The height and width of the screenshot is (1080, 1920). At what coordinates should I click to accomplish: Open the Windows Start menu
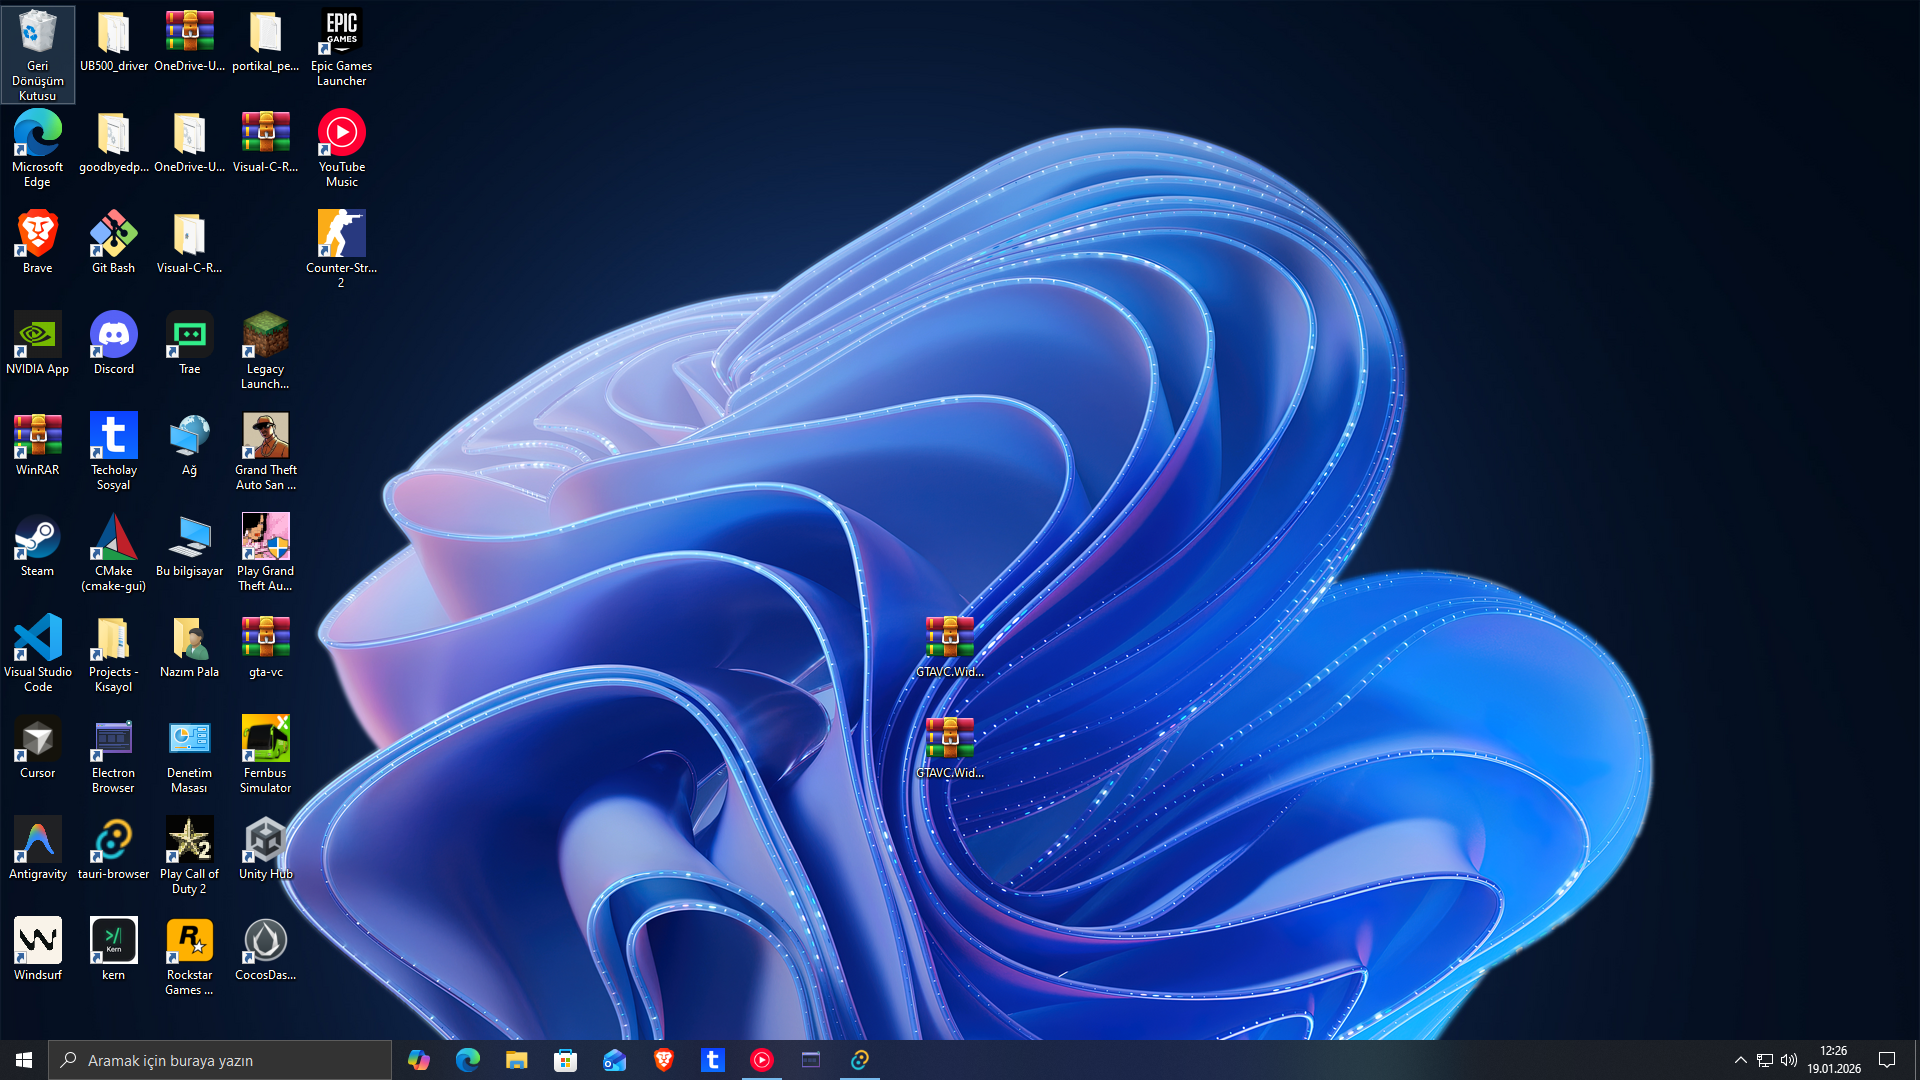click(24, 1060)
